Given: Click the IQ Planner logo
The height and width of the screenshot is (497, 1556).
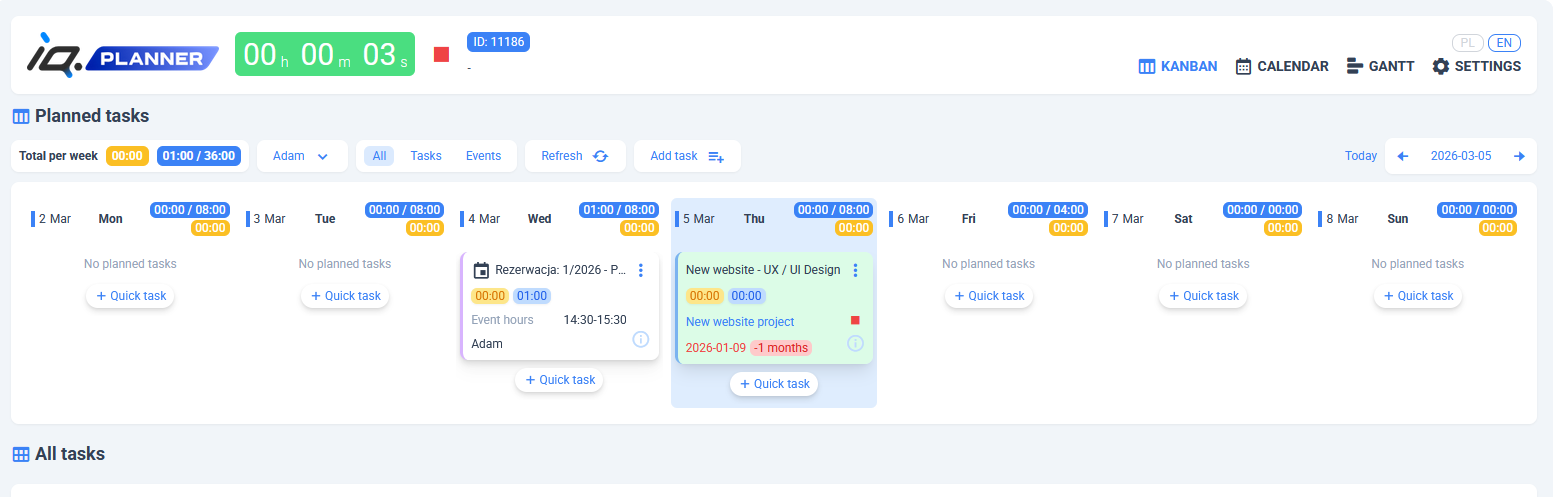Looking at the screenshot, I should (x=122, y=55).
